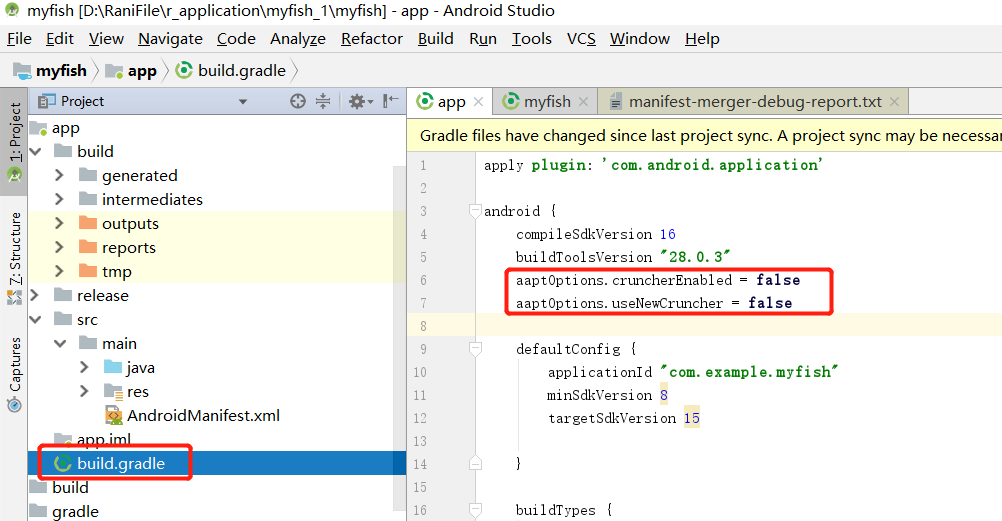Open the File menu
Image resolution: width=1002 pixels, height=521 pixels.
click(19, 39)
